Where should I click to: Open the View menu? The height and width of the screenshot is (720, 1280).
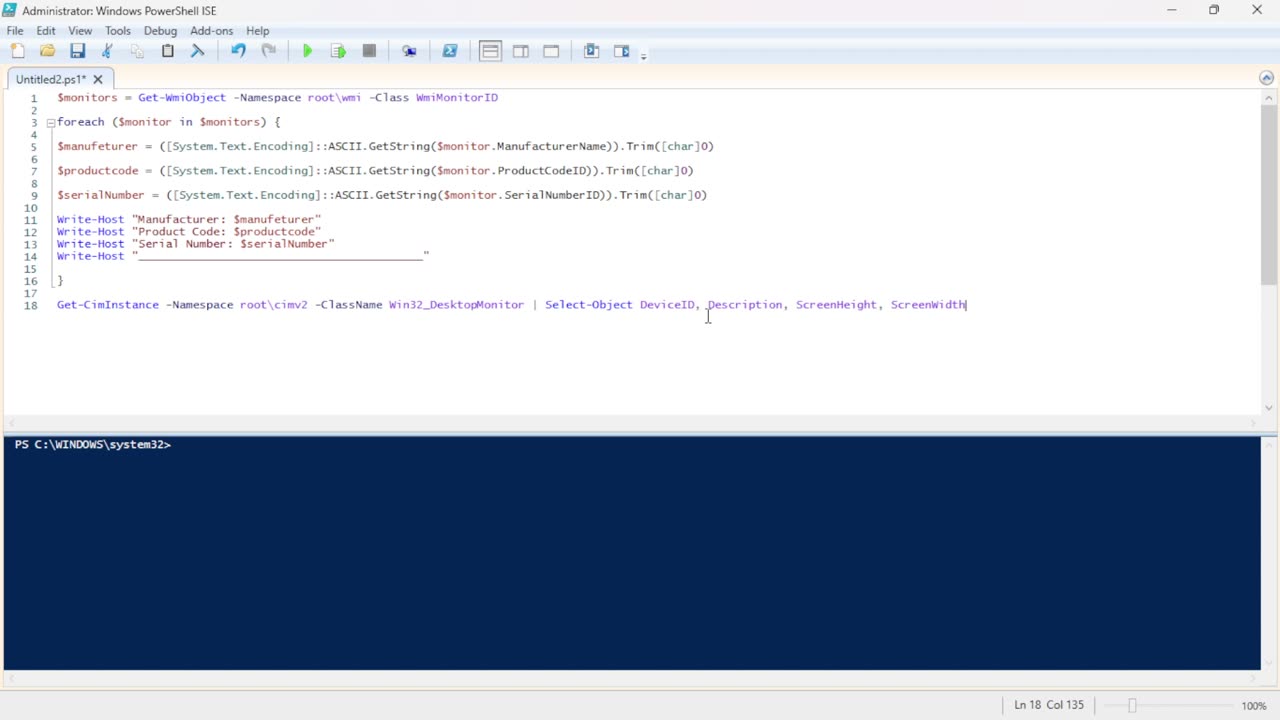(x=80, y=31)
